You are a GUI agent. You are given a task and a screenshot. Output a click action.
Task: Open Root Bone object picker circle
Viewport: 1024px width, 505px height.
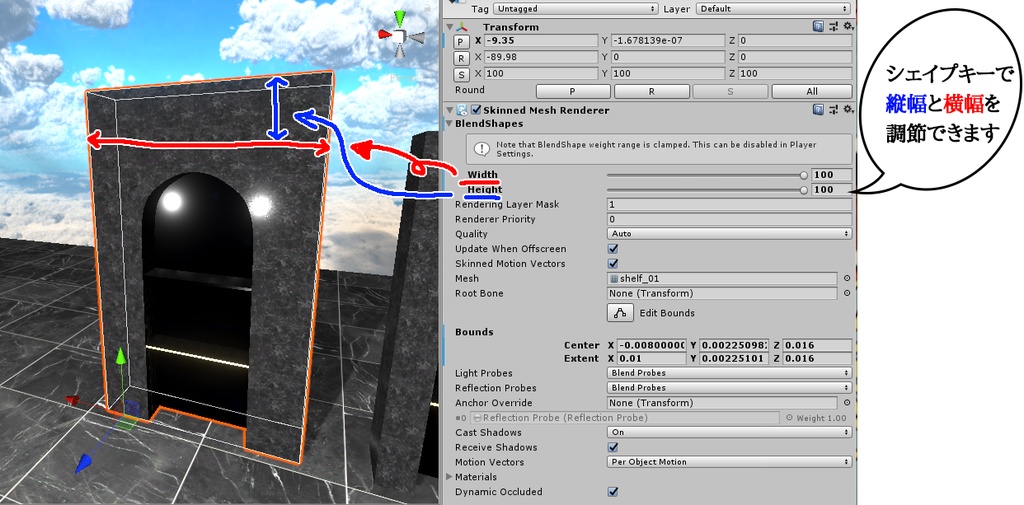(847, 293)
